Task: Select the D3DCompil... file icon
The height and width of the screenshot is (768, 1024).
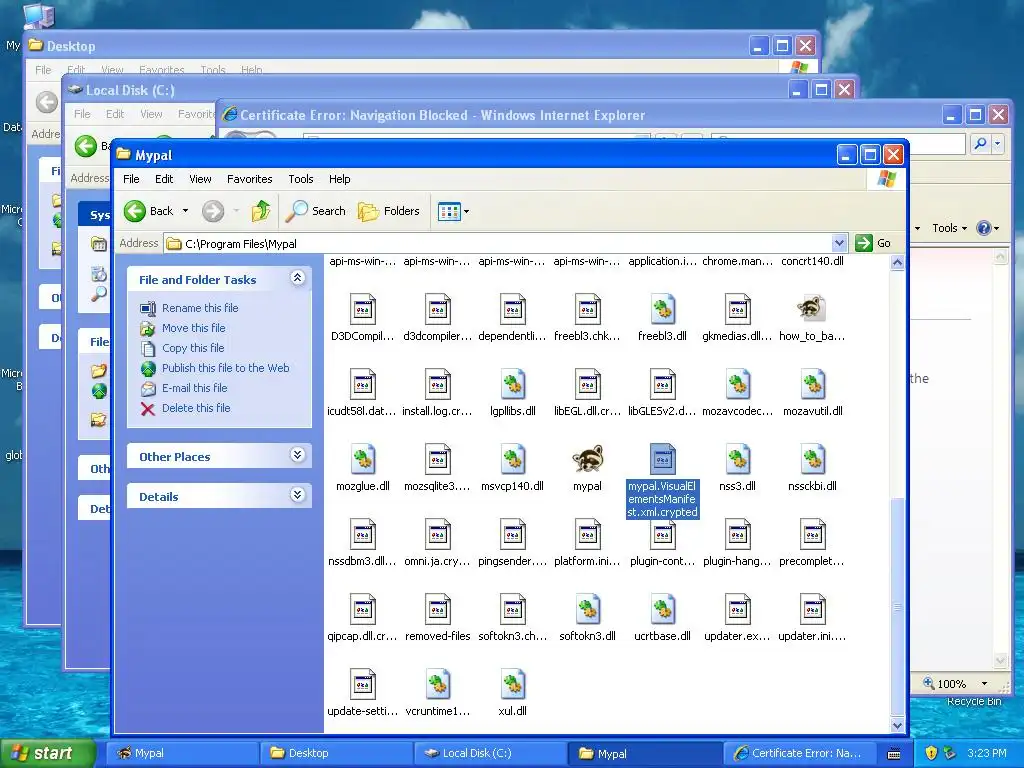Action: click(x=362, y=309)
